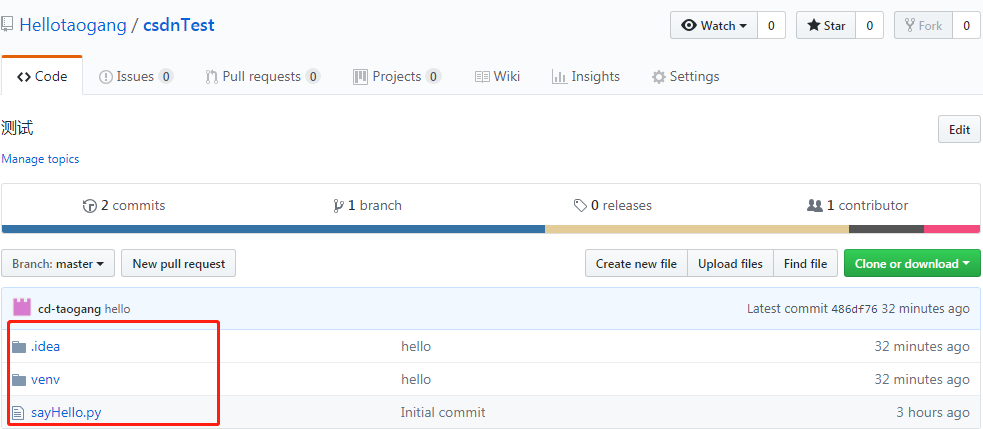Click the Insights bar graph icon
This screenshot has width=983, height=429.
[559, 77]
